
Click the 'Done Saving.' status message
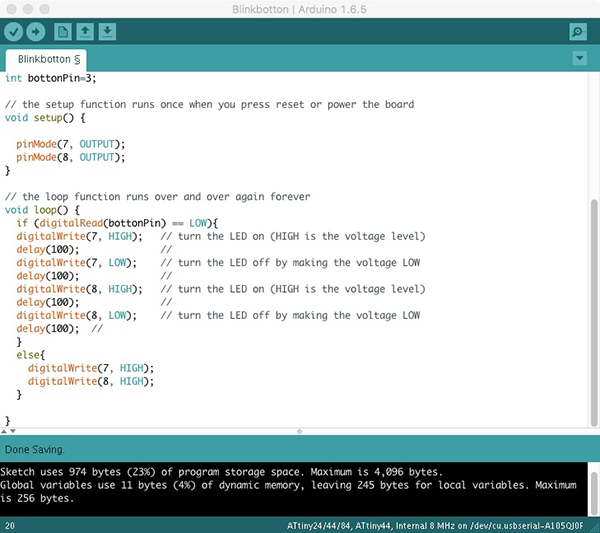coord(34,450)
